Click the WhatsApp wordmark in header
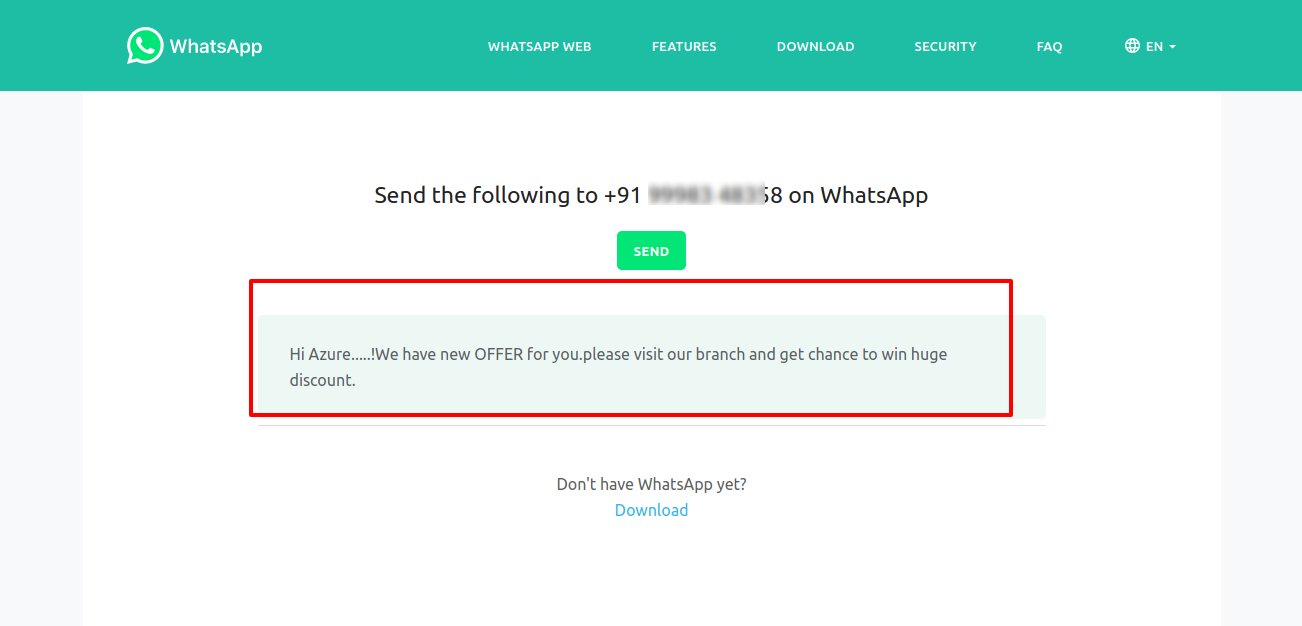The width and height of the screenshot is (1302, 626). click(x=216, y=46)
